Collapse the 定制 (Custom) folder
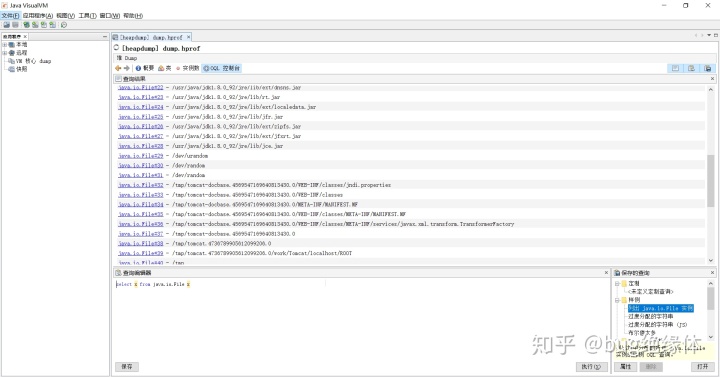720x377 pixels. [618, 284]
